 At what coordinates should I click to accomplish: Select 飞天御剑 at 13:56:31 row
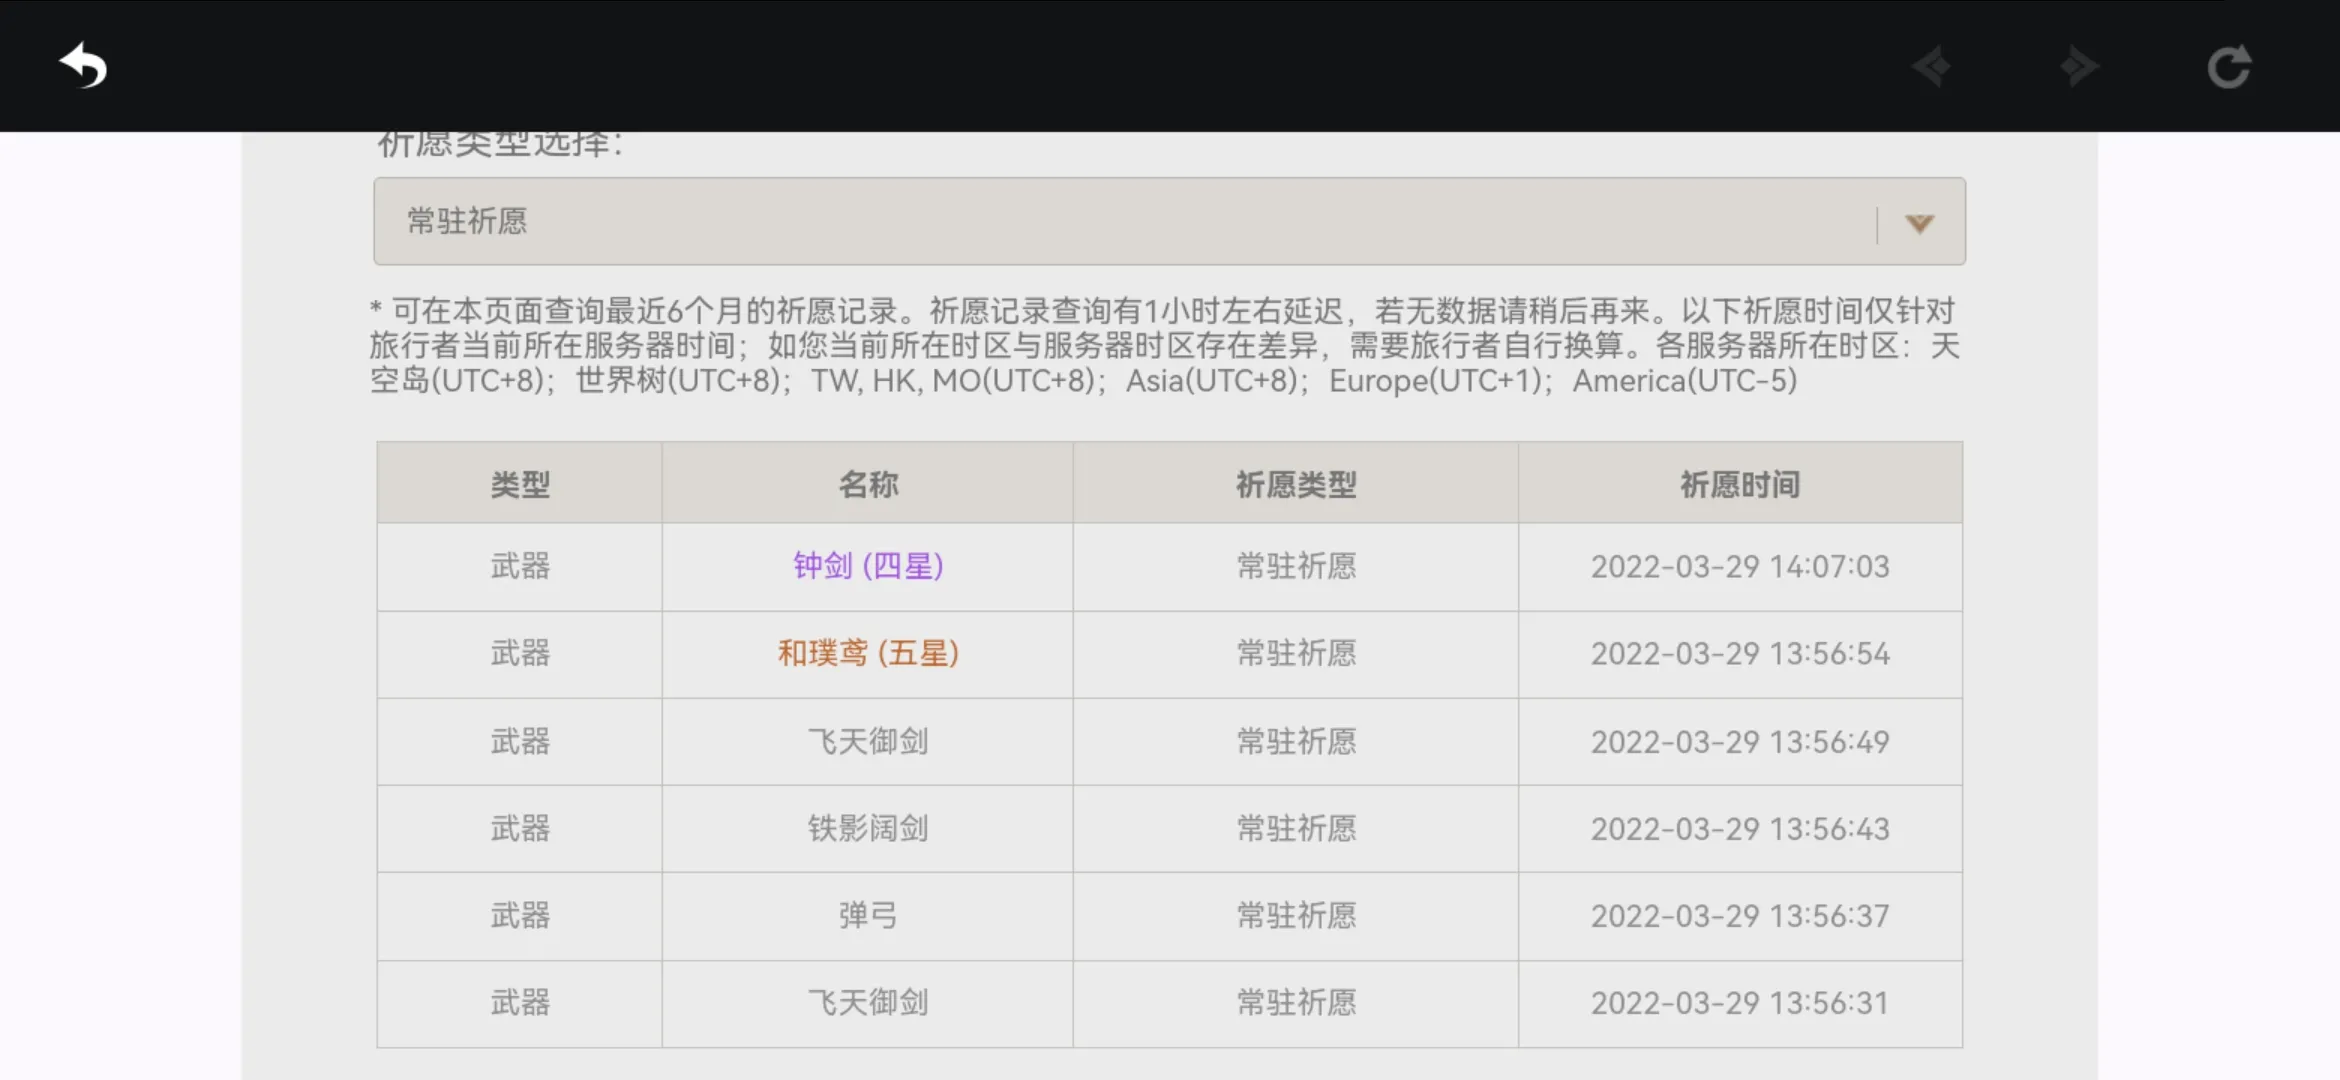[x=868, y=1002]
